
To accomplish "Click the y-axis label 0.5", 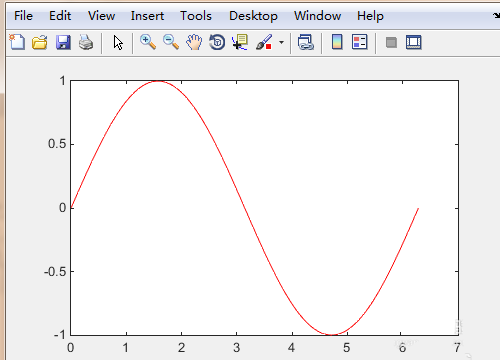I will pyautogui.click(x=57, y=144).
